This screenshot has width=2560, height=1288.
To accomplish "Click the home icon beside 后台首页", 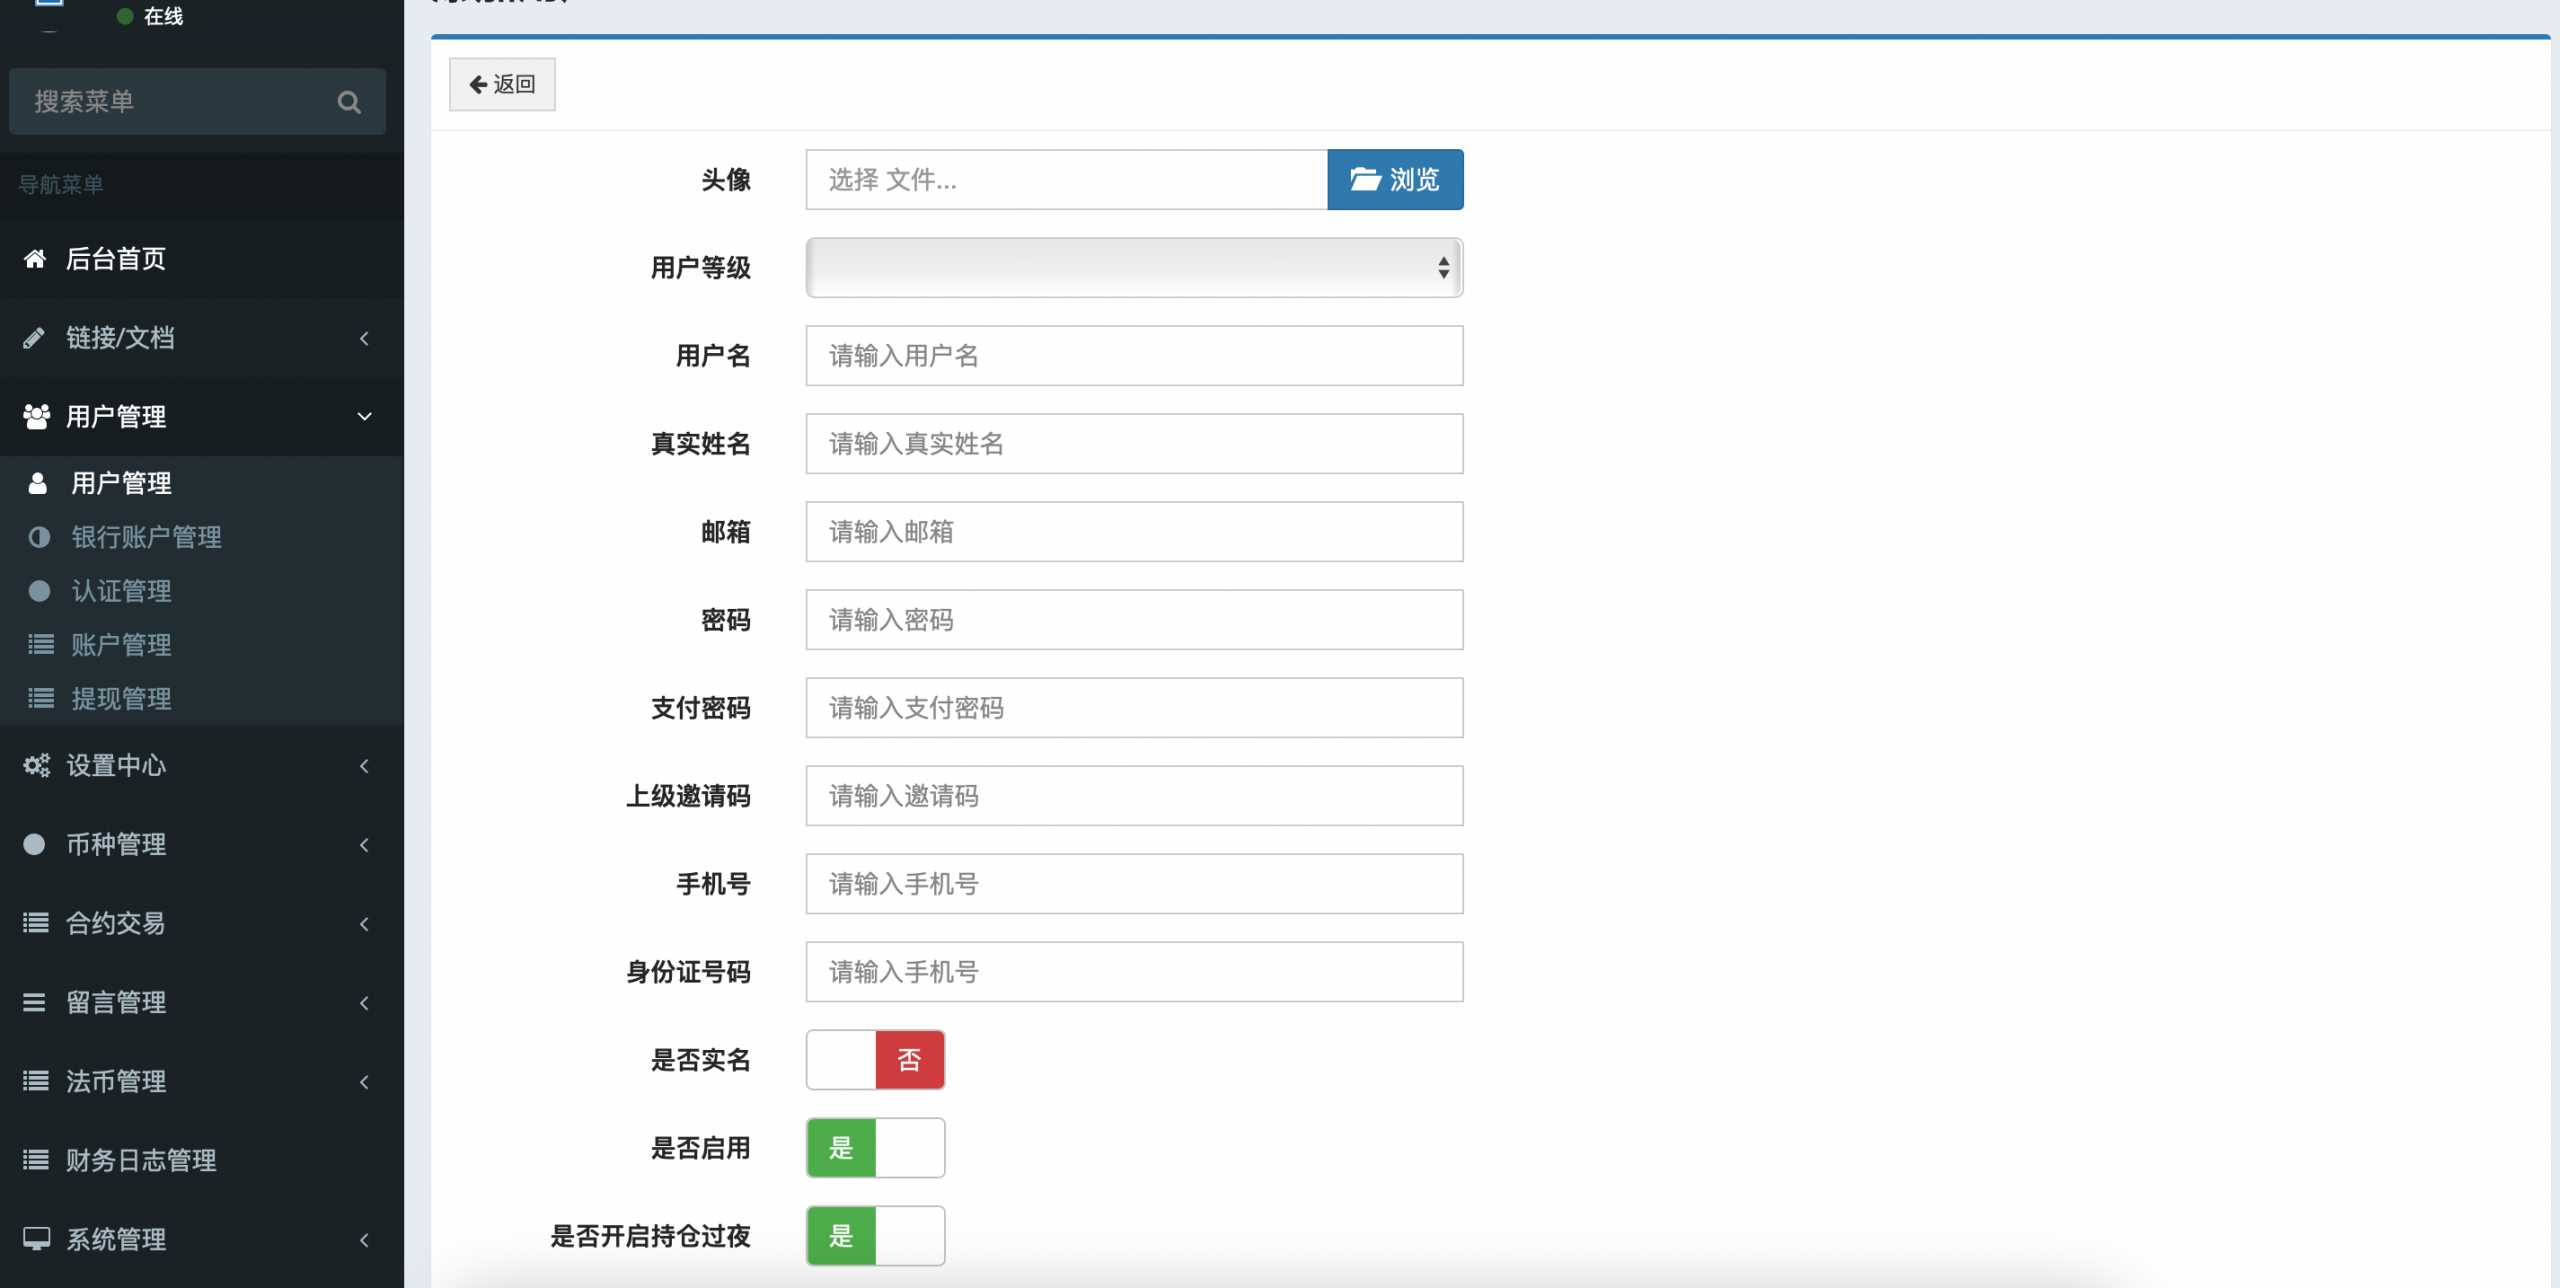I will [35, 259].
